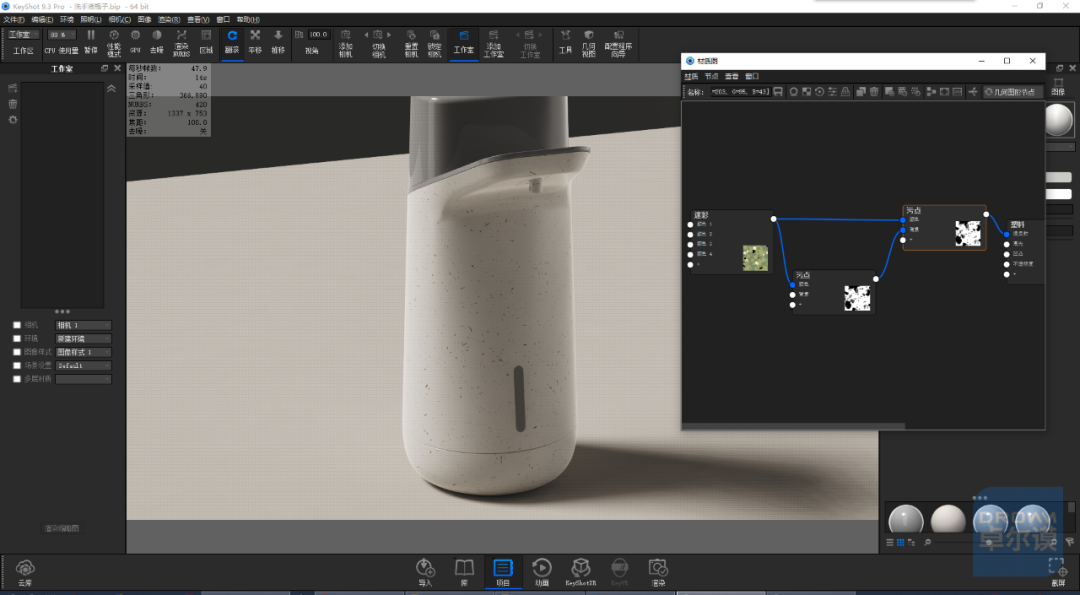The width and height of the screenshot is (1080, 595).
Task: Click the 添加相机 Add Camera button
Action: click(x=346, y=43)
